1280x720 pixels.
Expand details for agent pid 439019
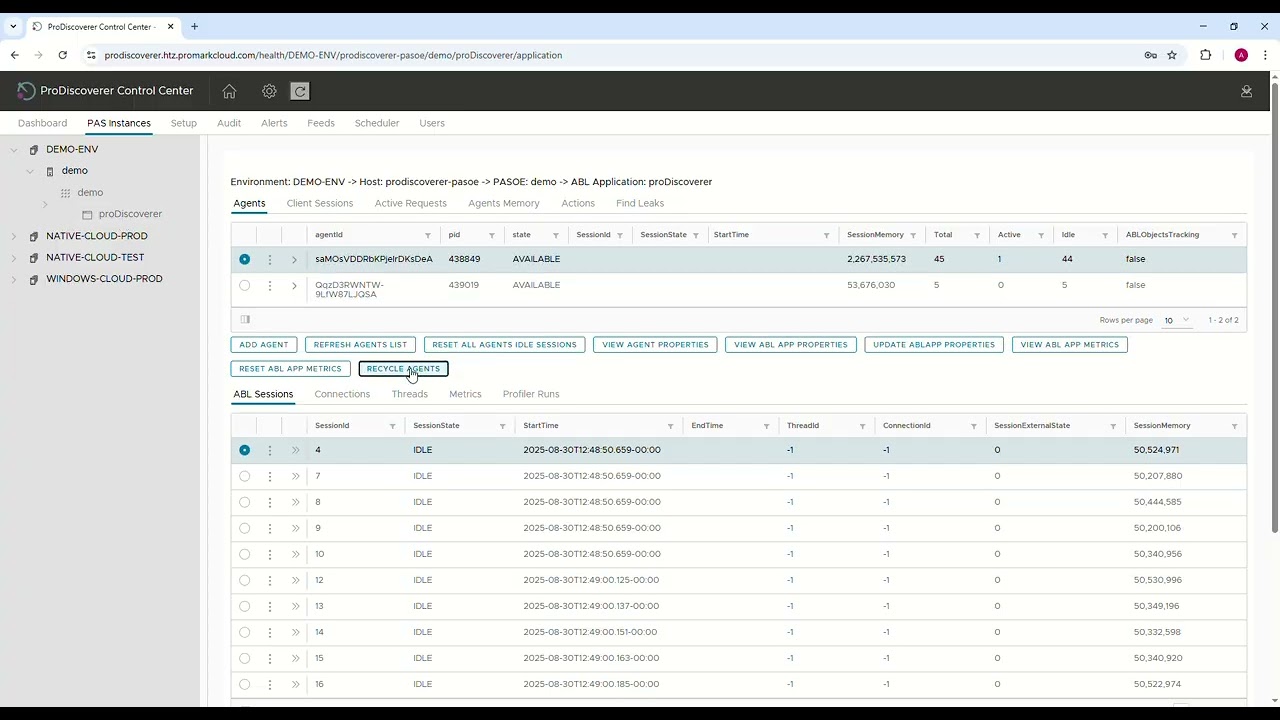294,285
